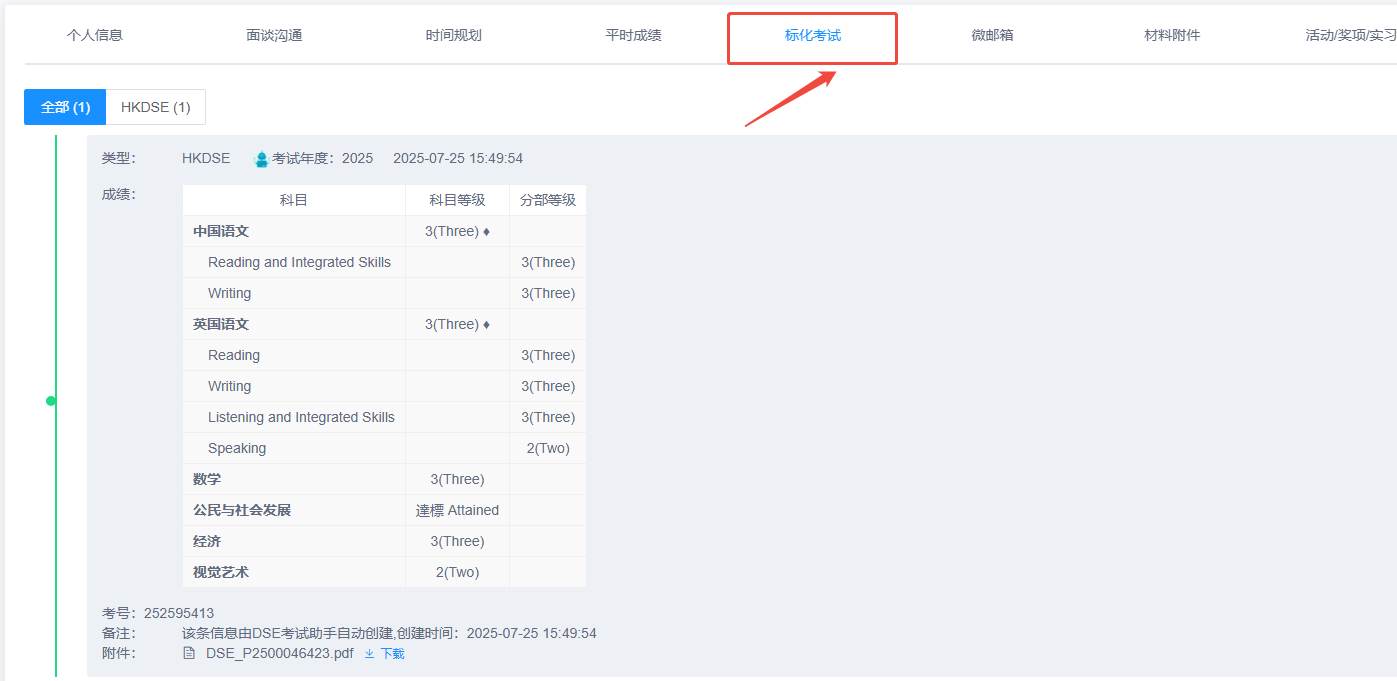Click the 下载 link for the attachment
Viewport: 1397px width, 681px height.
pyautogui.click(x=392, y=654)
